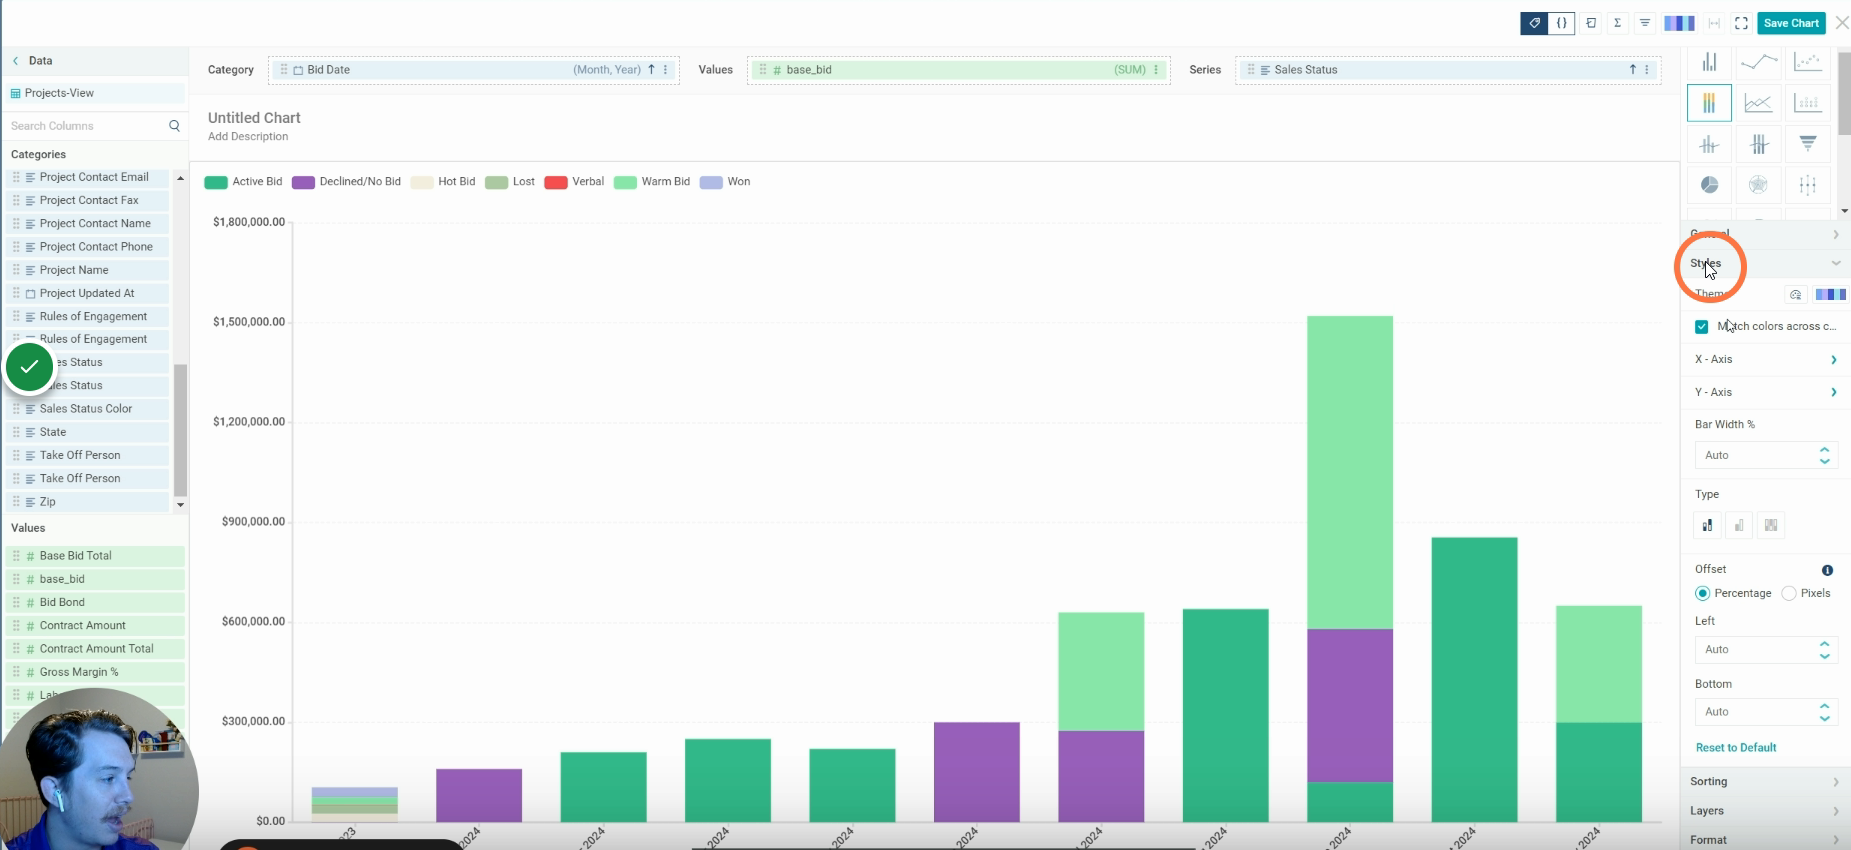This screenshot has height=850, width=1851.
Task: Toggle Active Bid series in legend
Action: tap(243, 182)
